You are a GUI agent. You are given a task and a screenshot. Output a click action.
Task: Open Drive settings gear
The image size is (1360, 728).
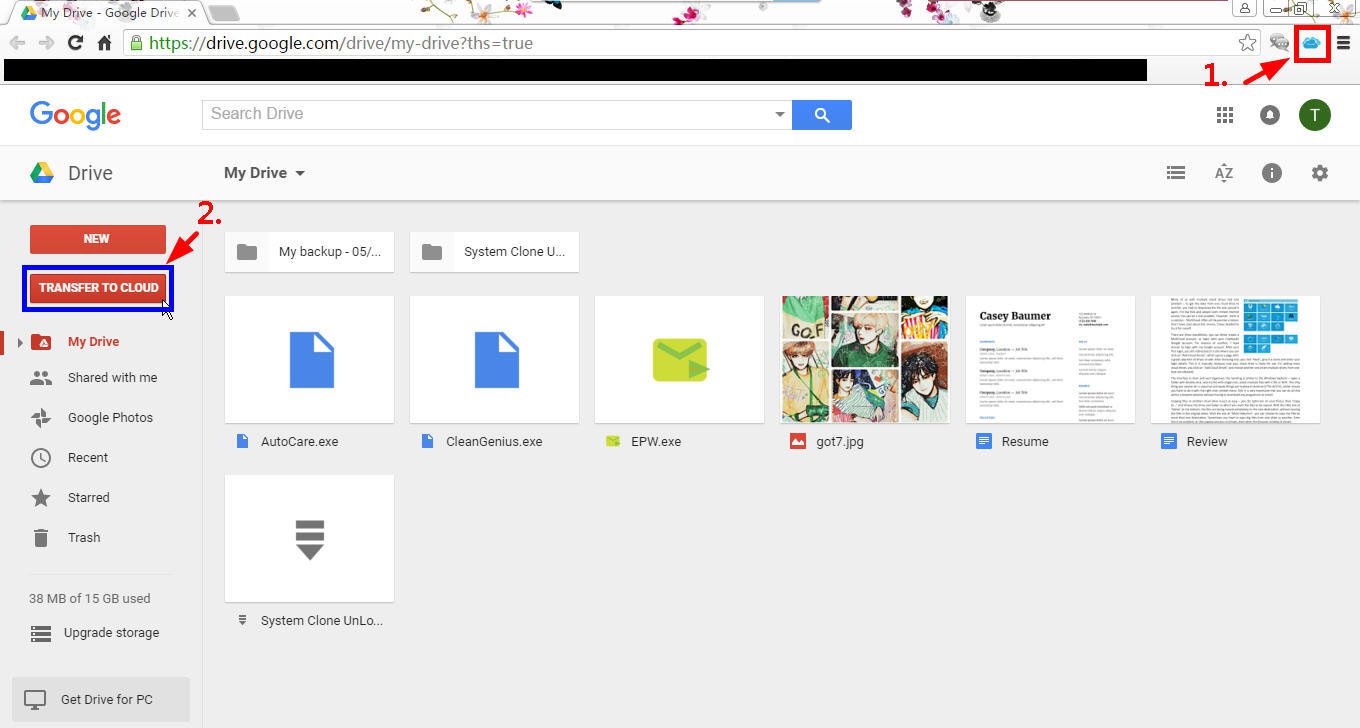pos(1320,173)
